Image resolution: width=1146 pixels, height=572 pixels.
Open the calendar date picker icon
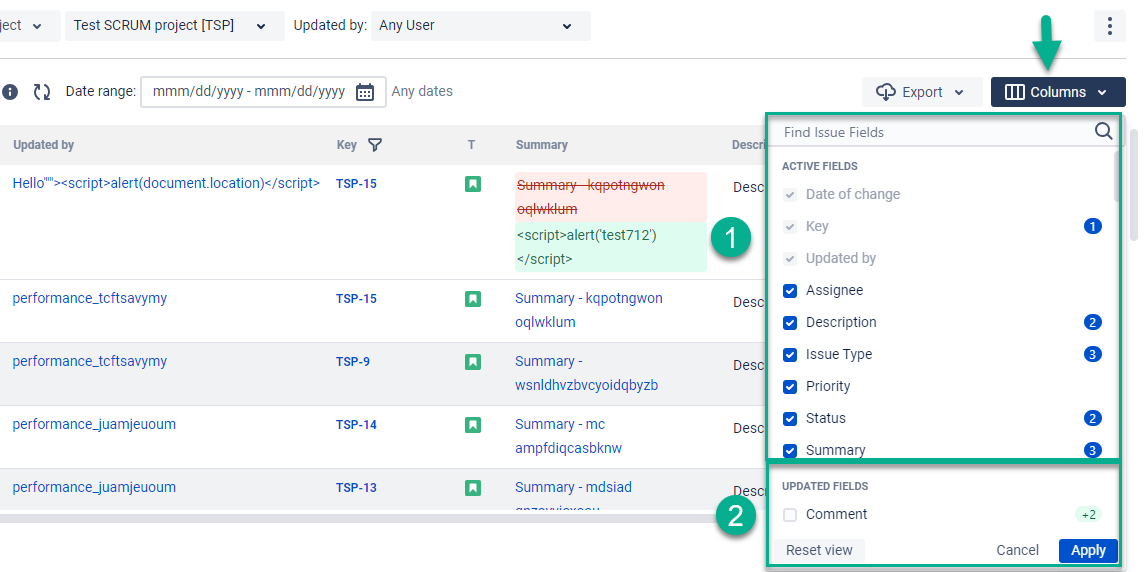[365, 92]
